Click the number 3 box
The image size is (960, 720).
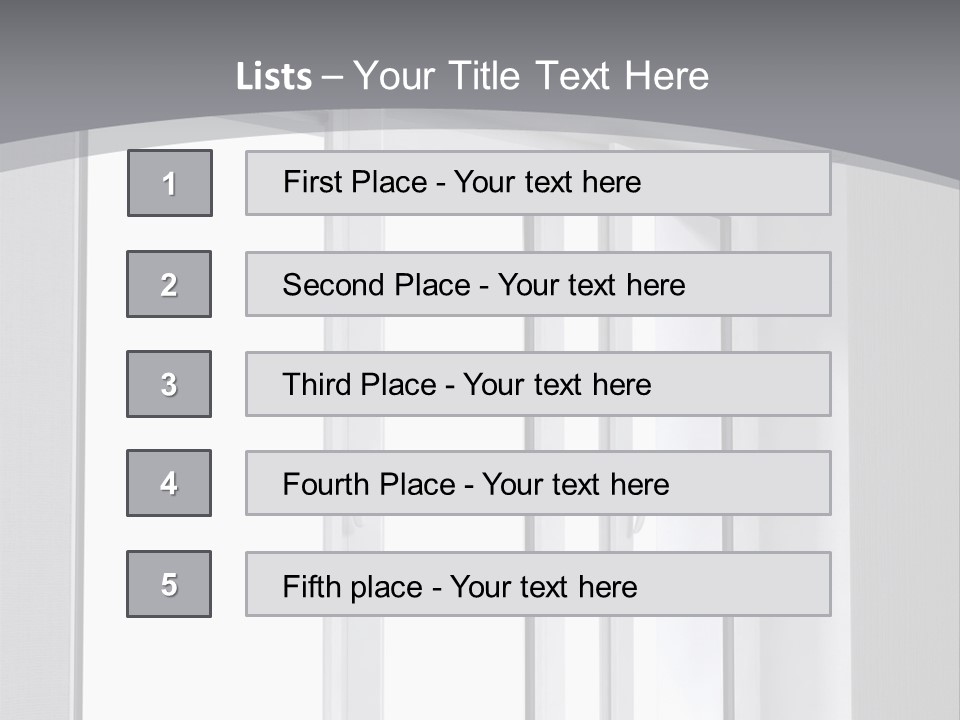[169, 384]
